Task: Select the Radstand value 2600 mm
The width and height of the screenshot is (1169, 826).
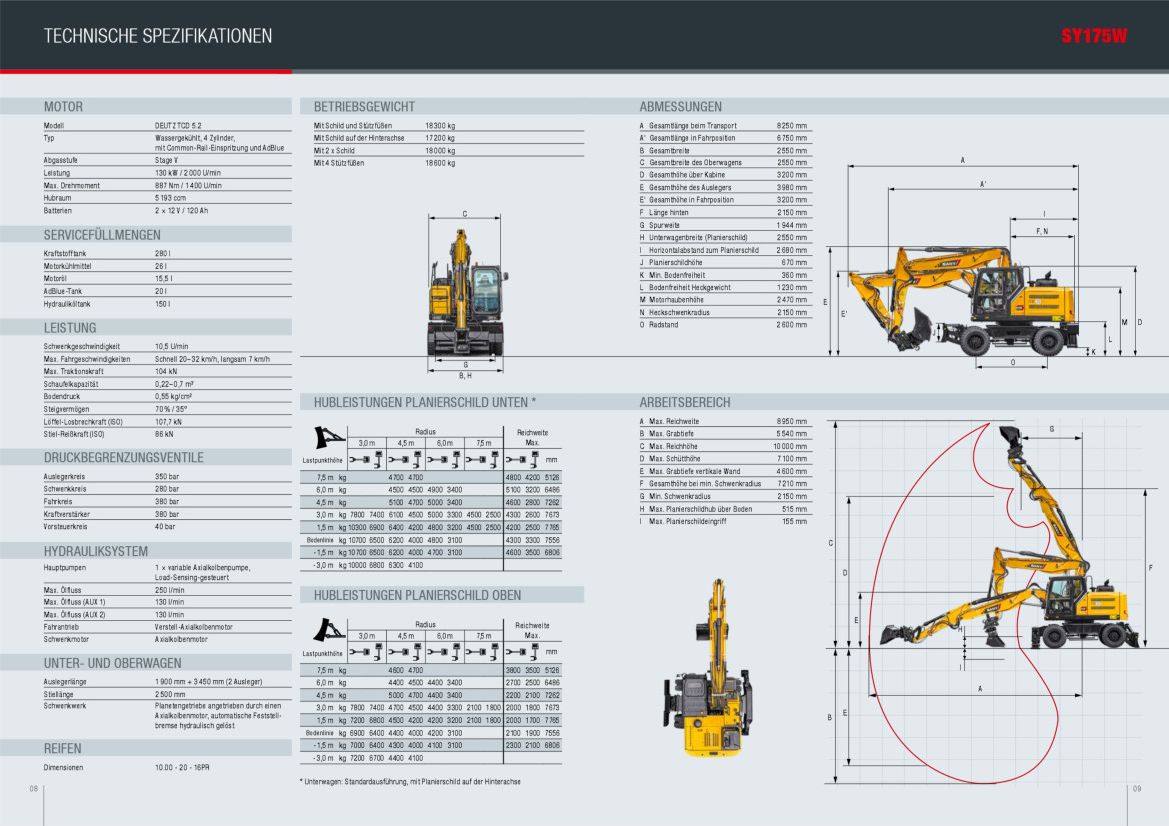Action: pos(792,325)
